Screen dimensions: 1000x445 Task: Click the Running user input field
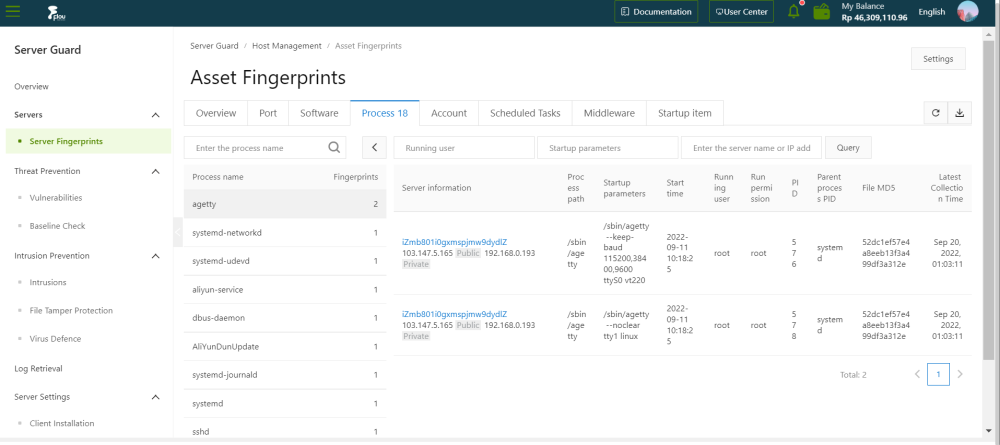click(464, 148)
